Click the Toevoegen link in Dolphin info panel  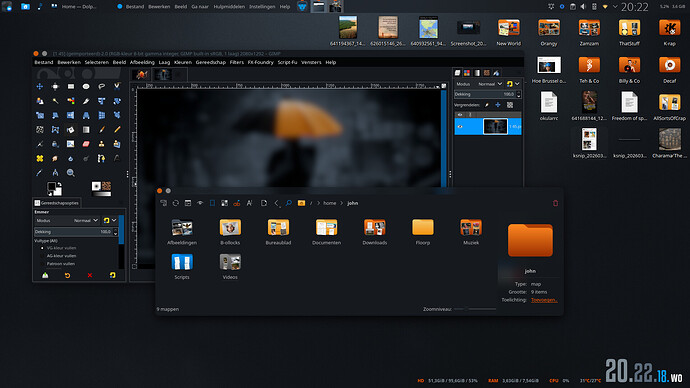[544, 300]
